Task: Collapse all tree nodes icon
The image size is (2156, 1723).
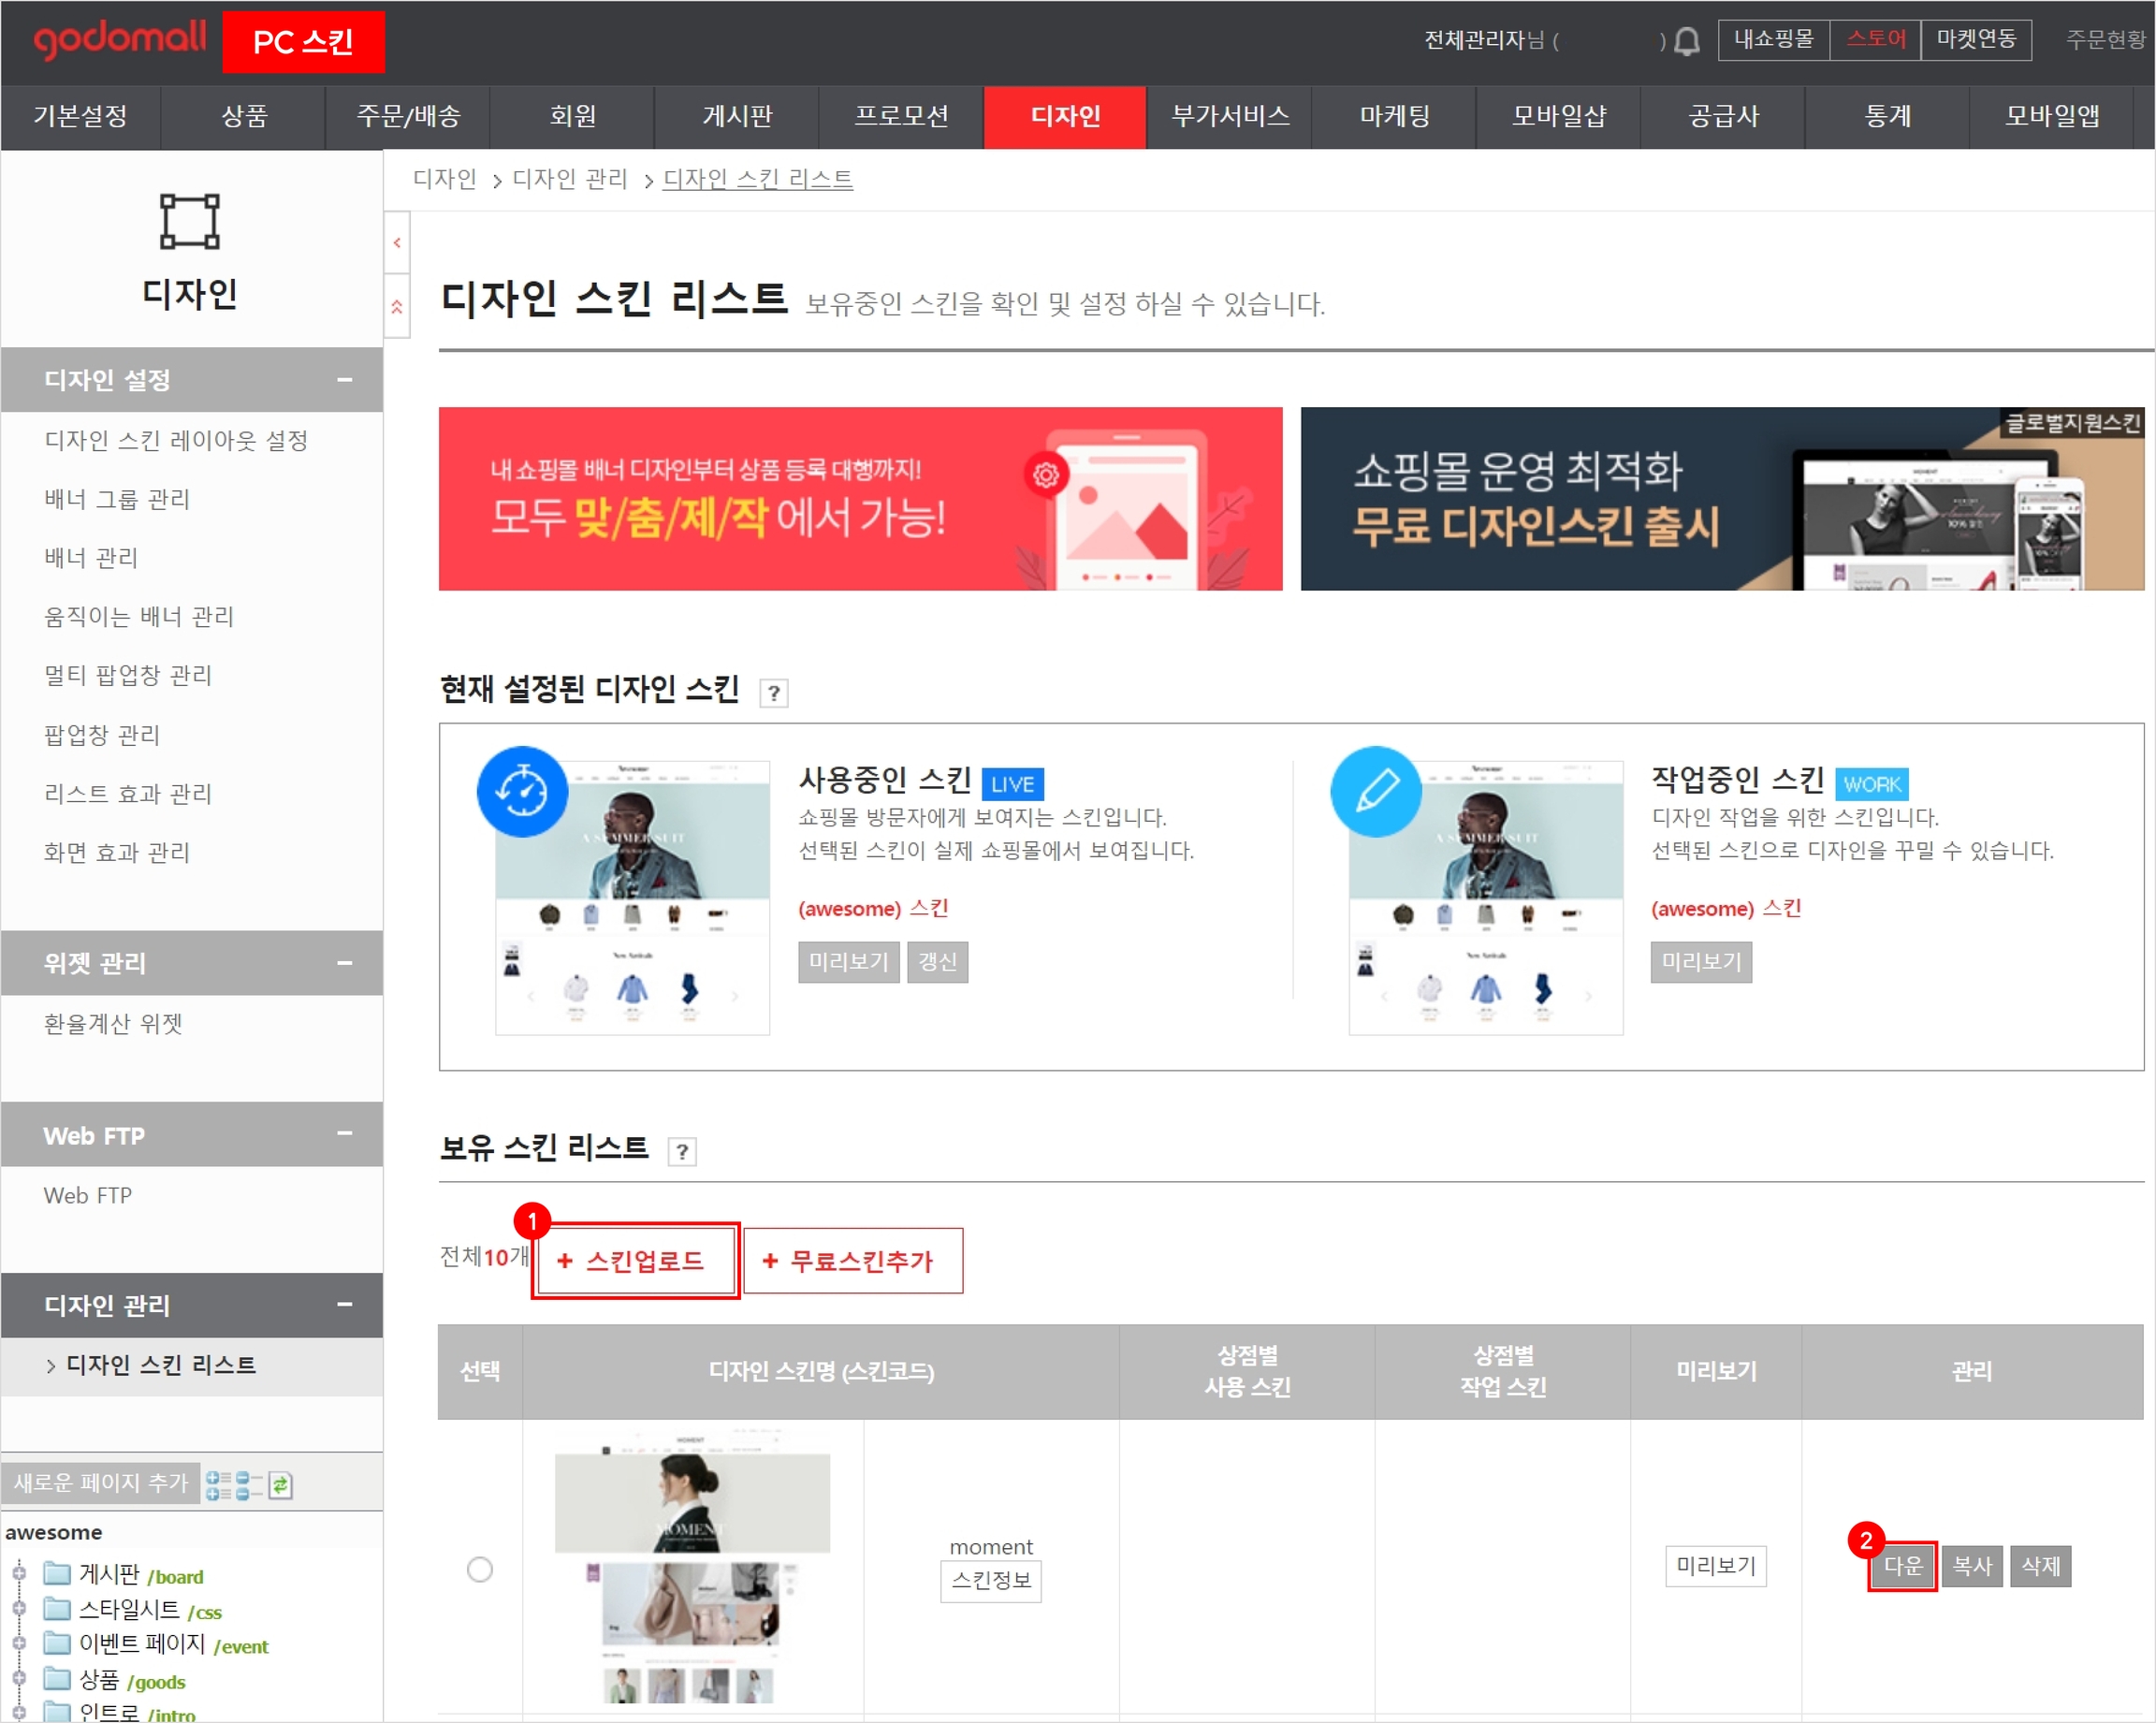Action: pos(248,1485)
